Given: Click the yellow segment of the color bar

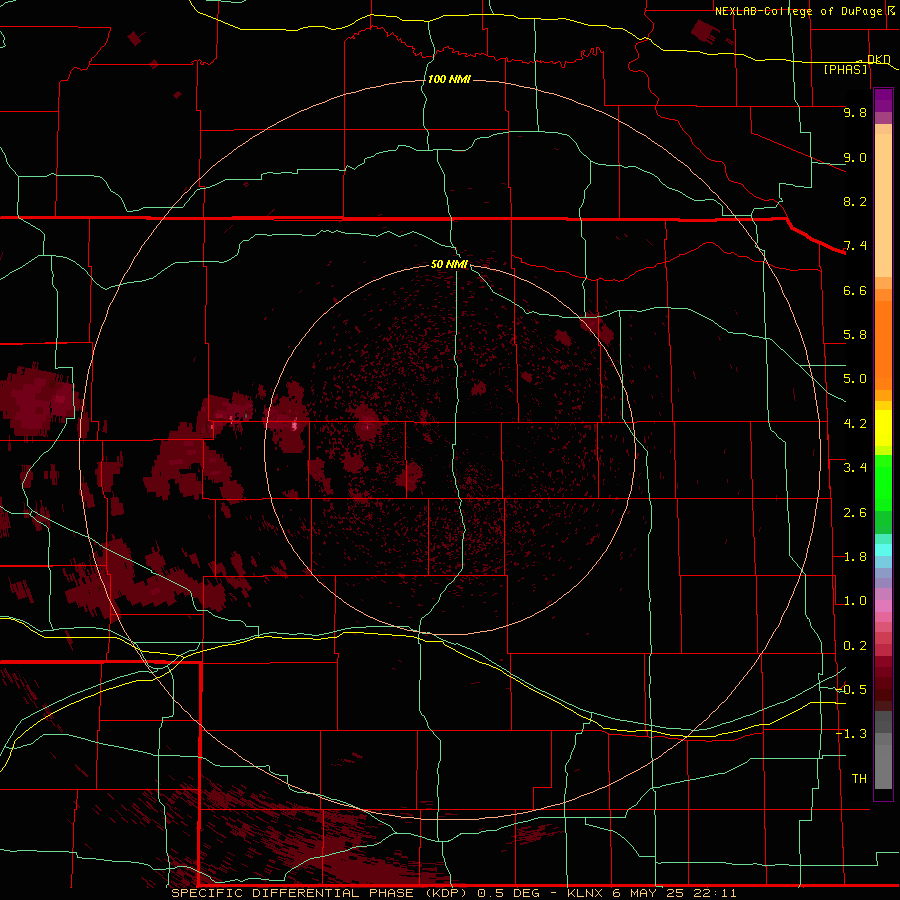Looking at the screenshot, I should pyautogui.click(x=883, y=428).
